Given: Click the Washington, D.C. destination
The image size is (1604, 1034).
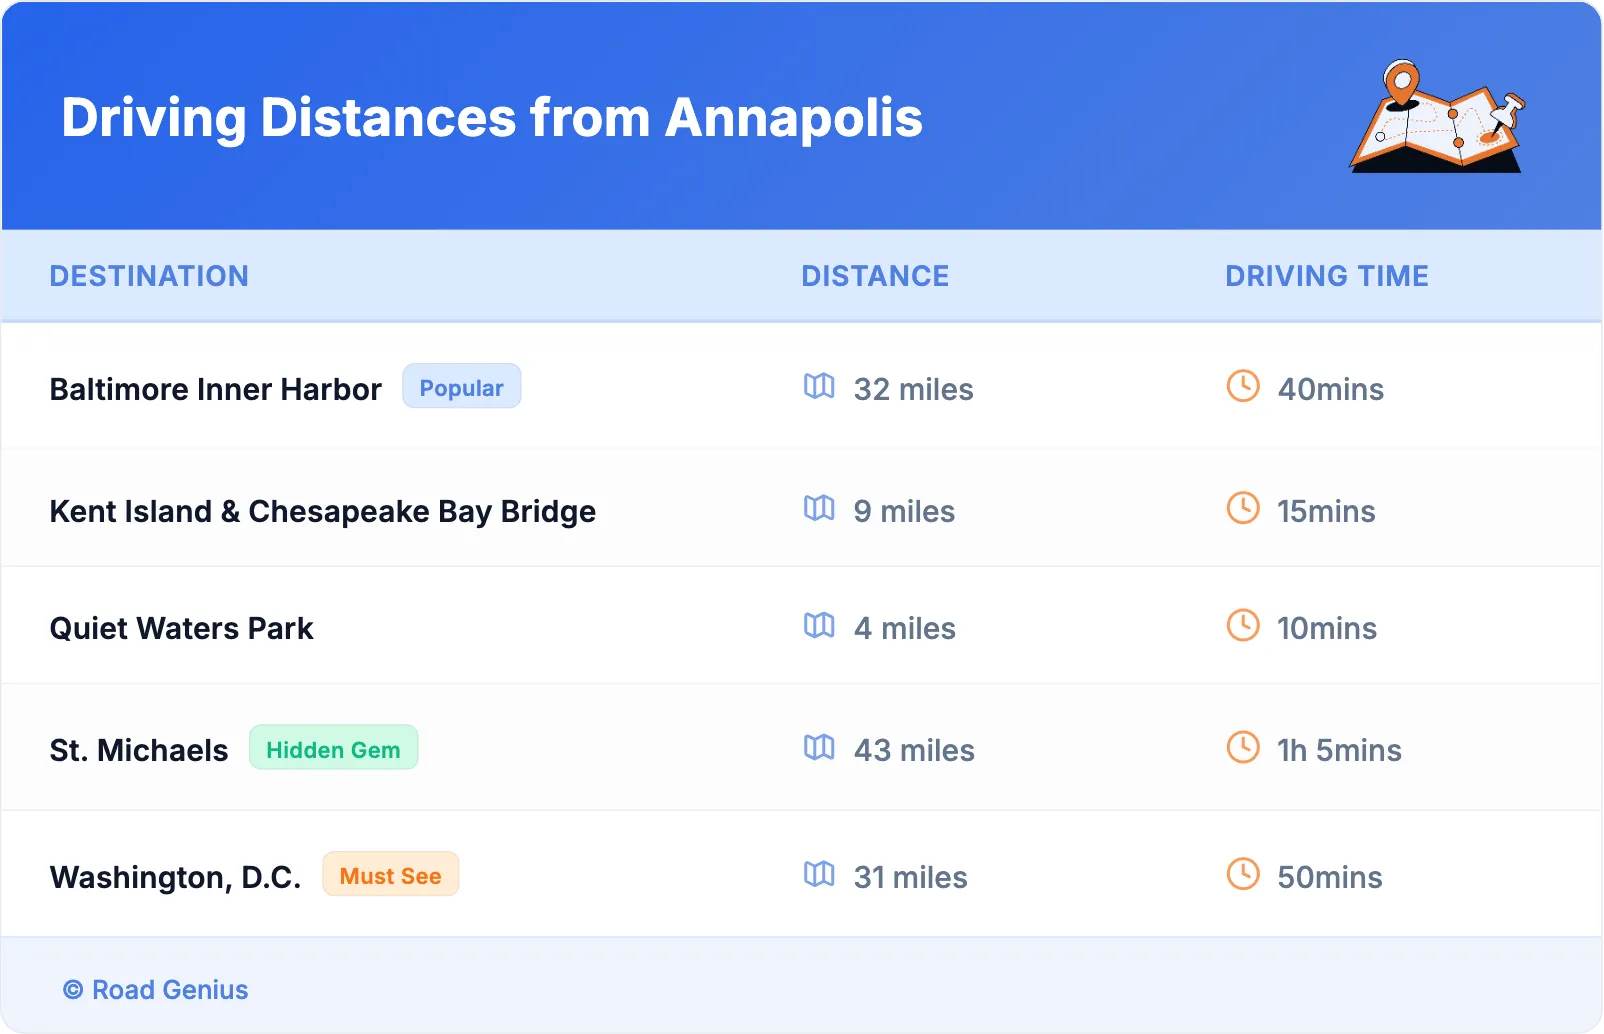Looking at the screenshot, I should pos(175,877).
